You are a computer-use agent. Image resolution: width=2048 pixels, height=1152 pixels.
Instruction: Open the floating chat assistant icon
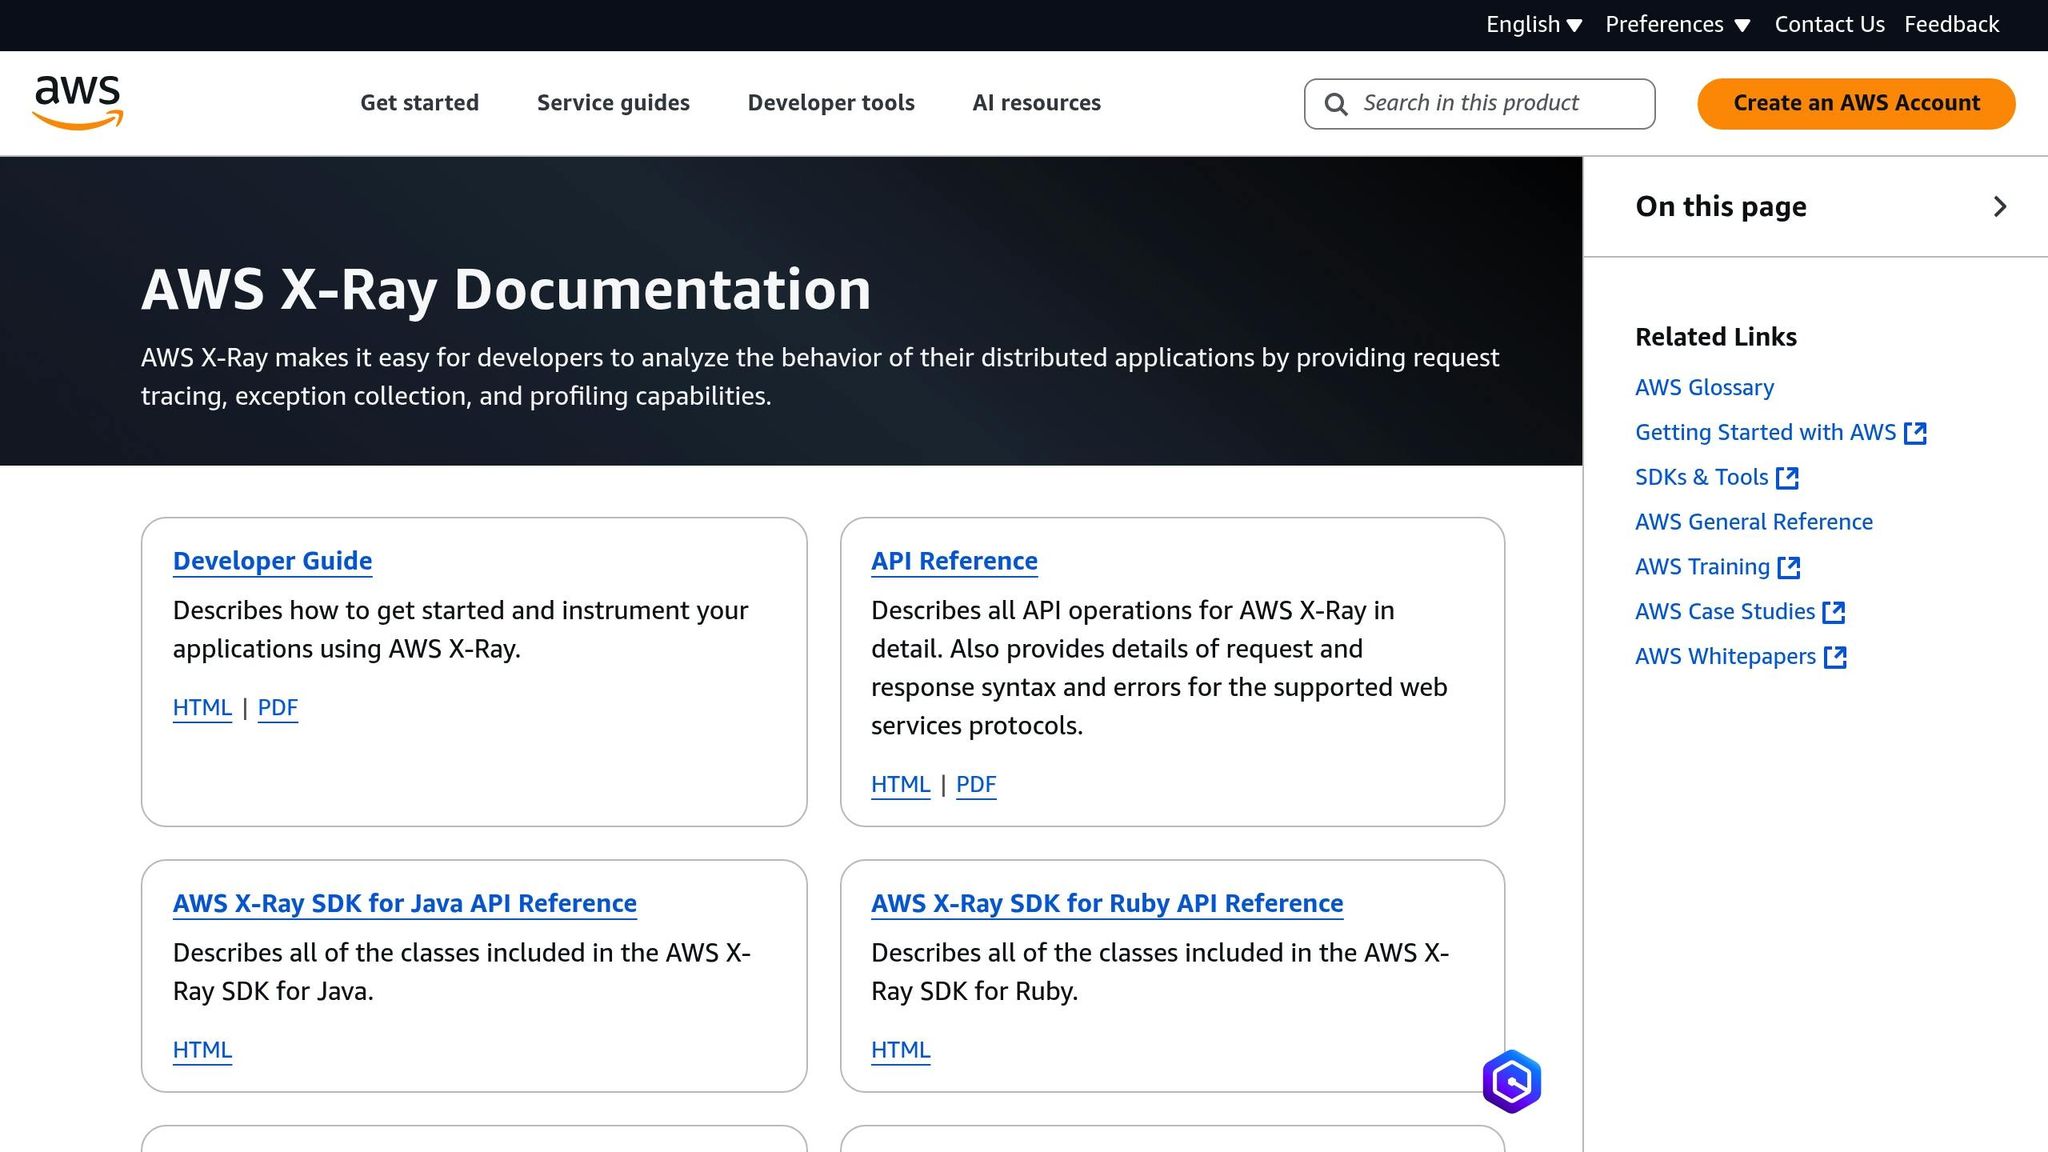coord(1511,1081)
